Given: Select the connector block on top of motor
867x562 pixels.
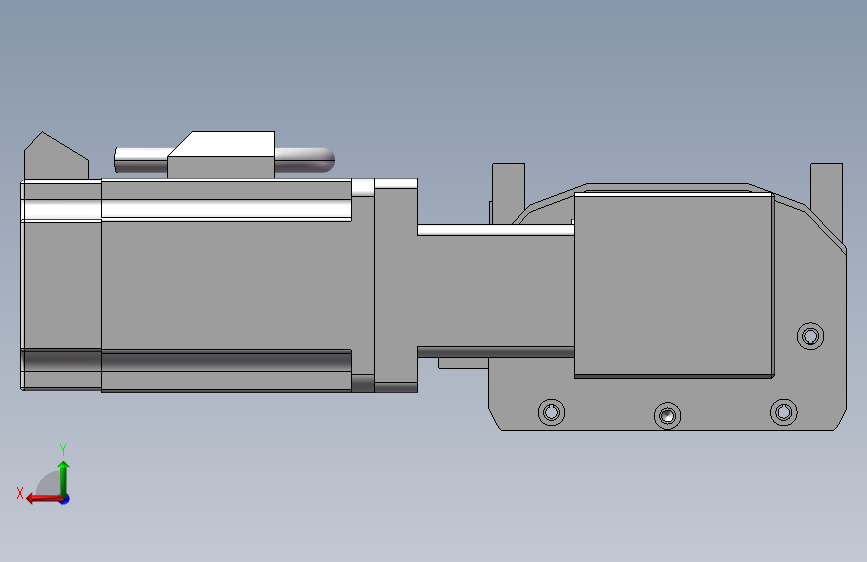Looking at the screenshot, I should coord(221,155).
